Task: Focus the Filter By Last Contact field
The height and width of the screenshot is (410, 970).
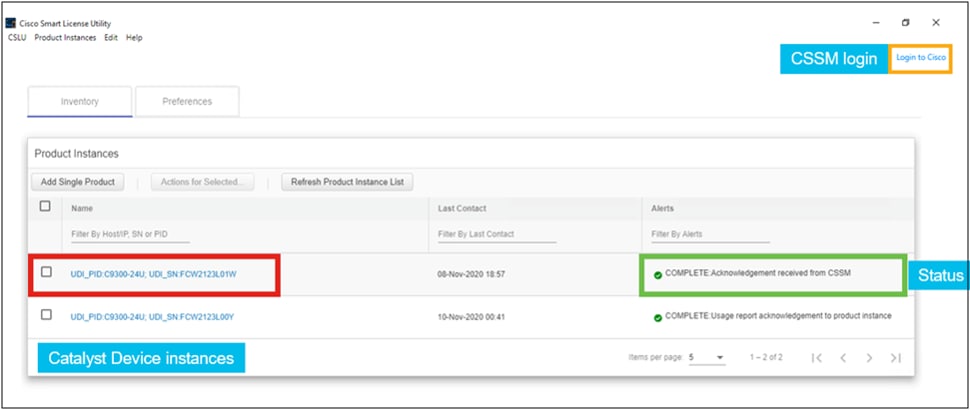Action: [497, 234]
